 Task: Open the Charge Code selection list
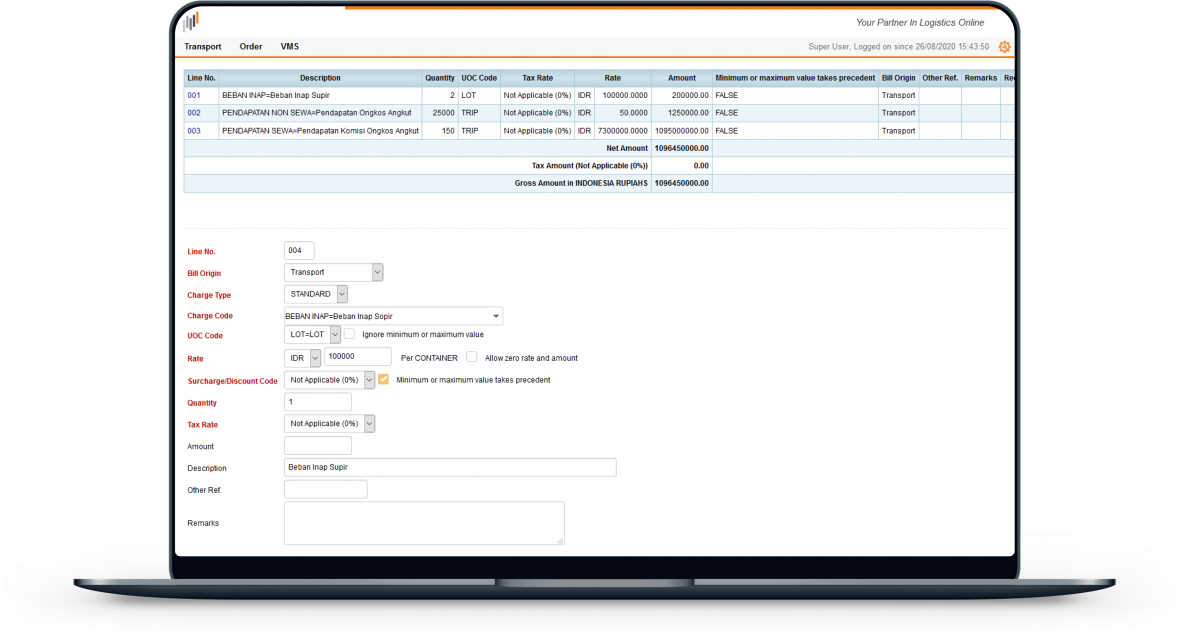pos(495,315)
